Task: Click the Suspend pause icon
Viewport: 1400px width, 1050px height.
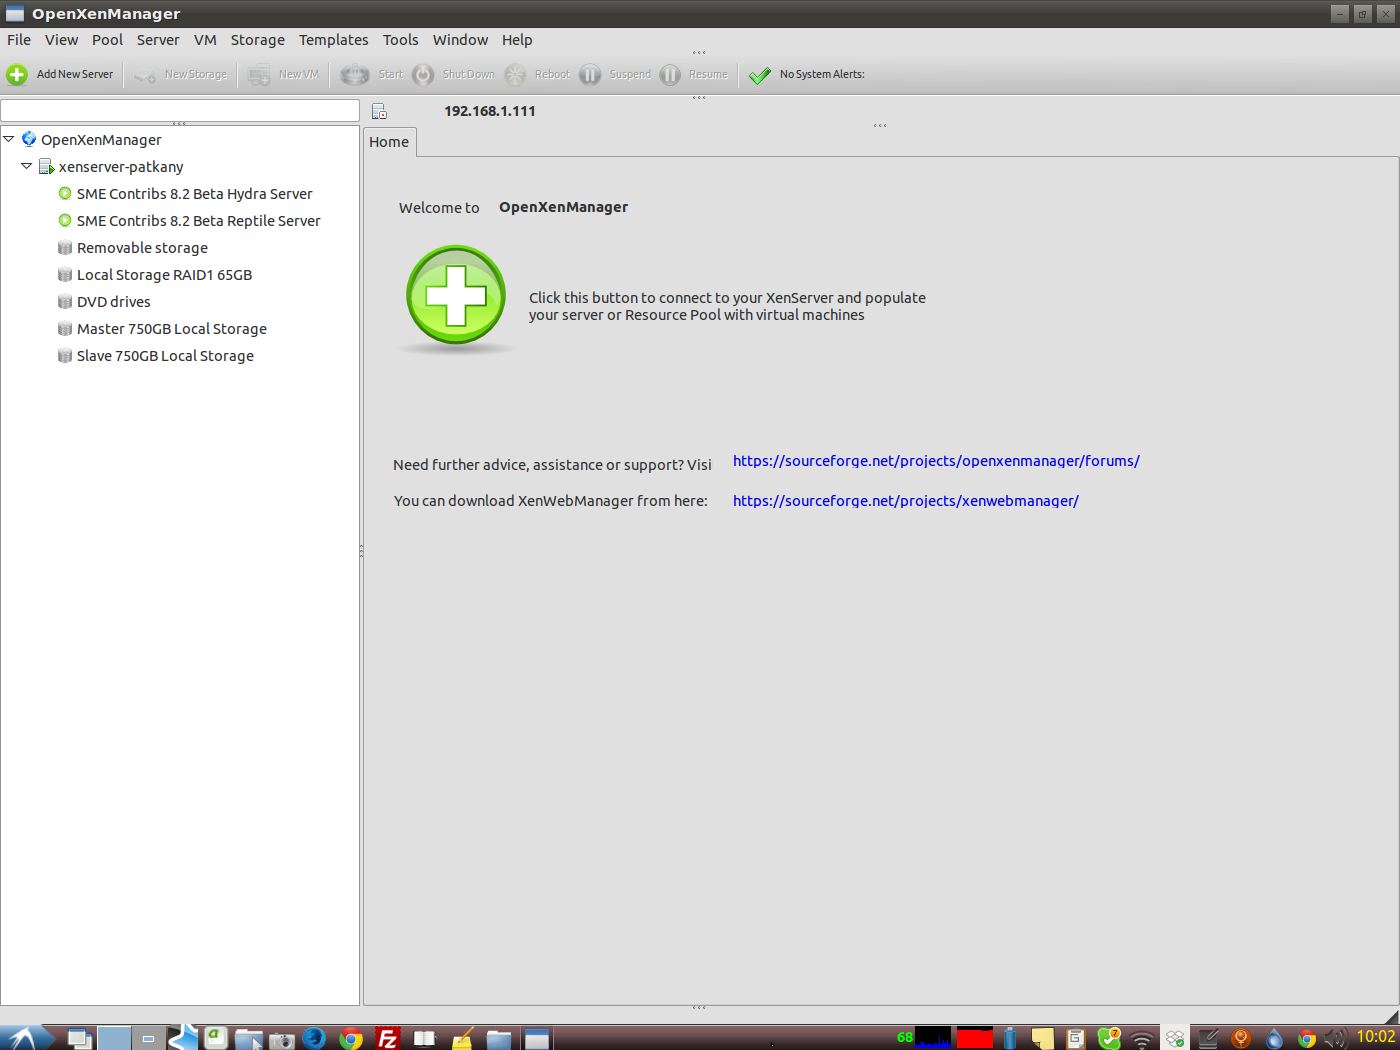Action: pyautogui.click(x=590, y=75)
